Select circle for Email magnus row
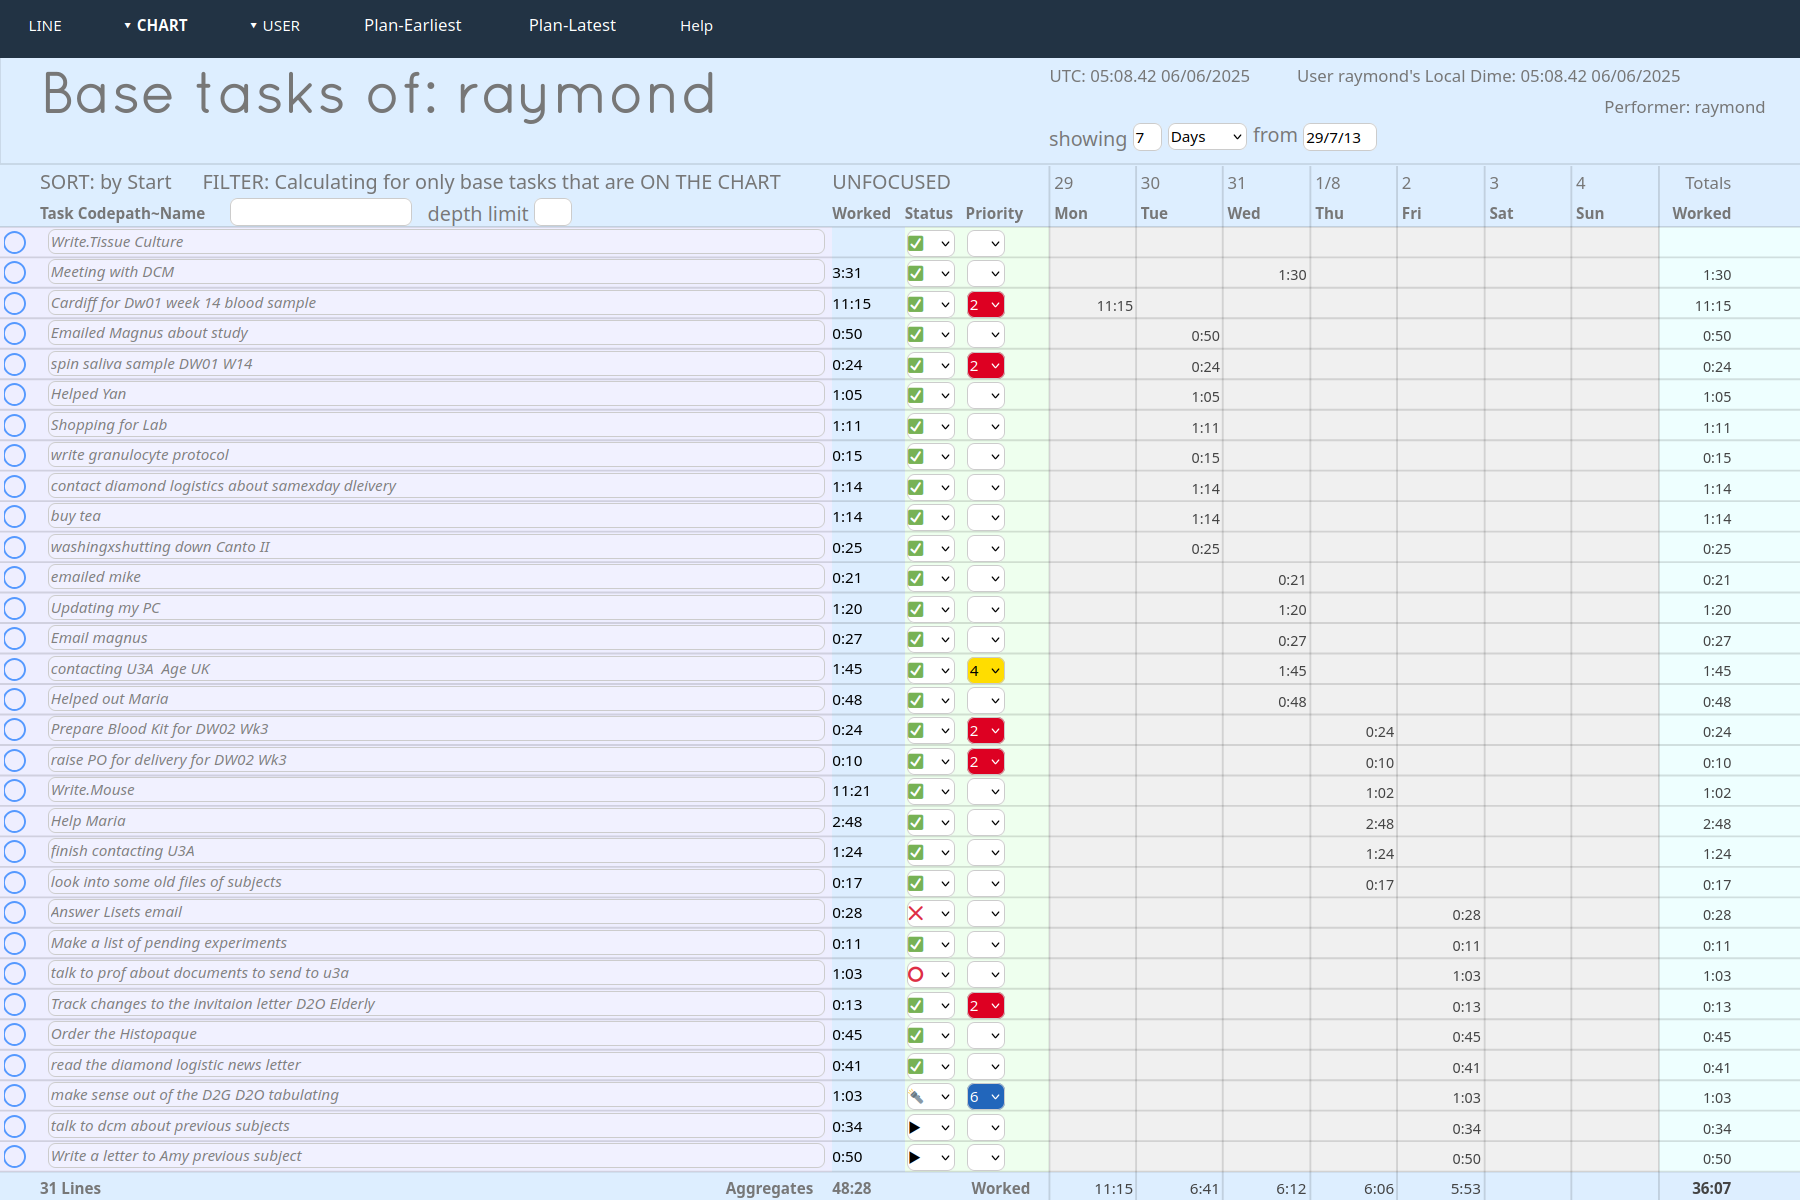The height and width of the screenshot is (1200, 1800). [15, 639]
